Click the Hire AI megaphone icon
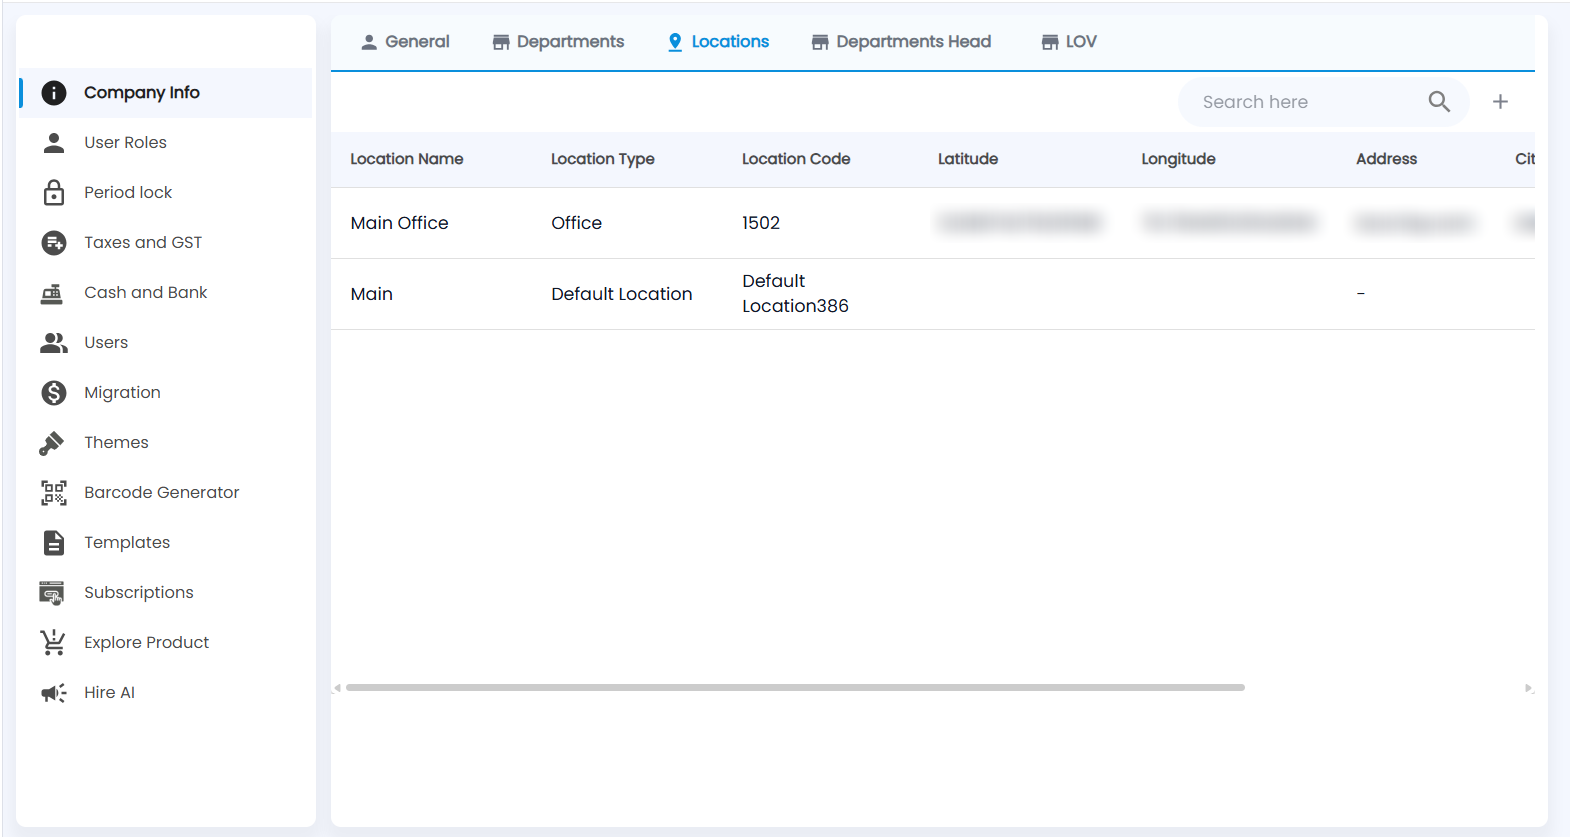Image resolution: width=1570 pixels, height=837 pixels. pyautogui.click(x=54, y=693)
